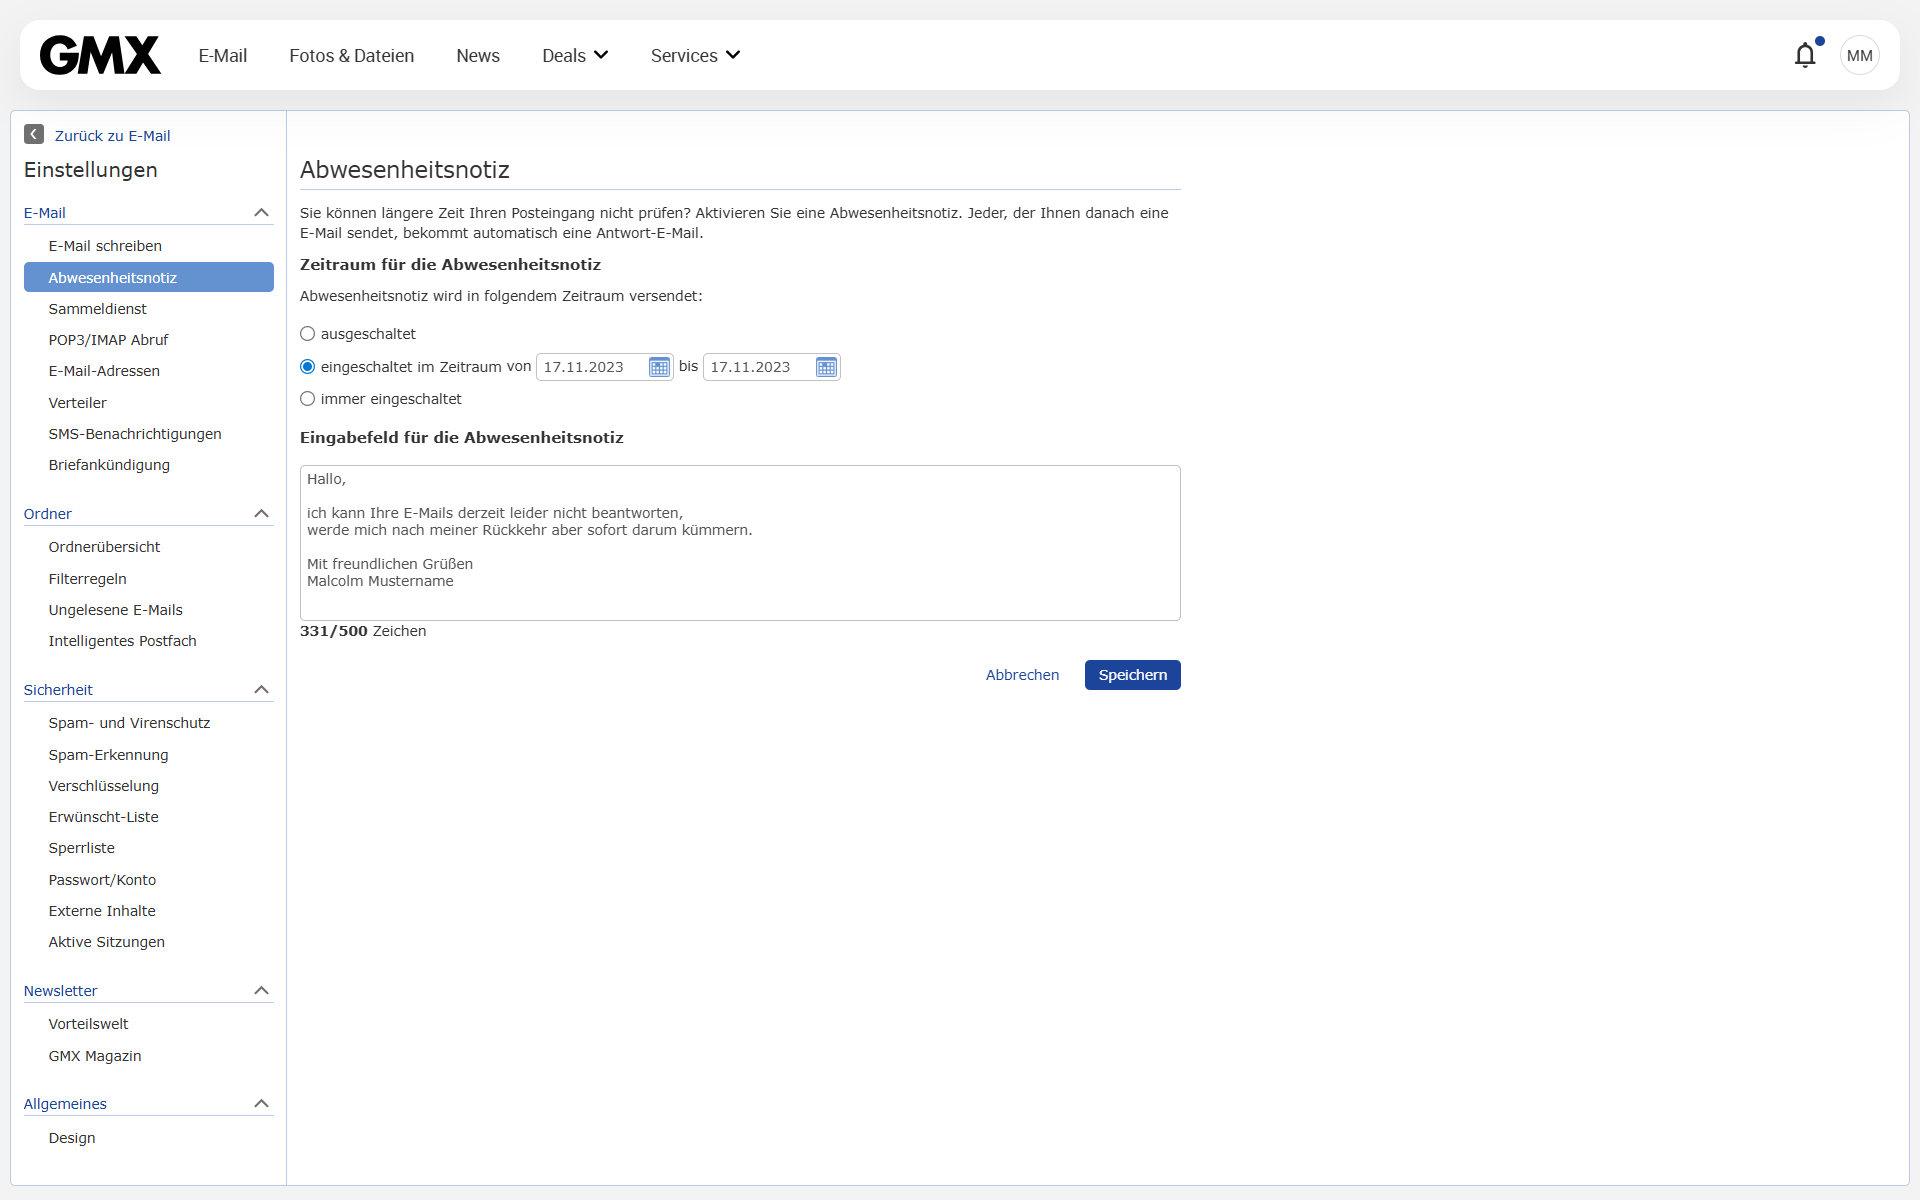Select eingeschaltet im Zeitraum option
The width and height of the screenshot is (1920, 1200).
pos(307,366)
